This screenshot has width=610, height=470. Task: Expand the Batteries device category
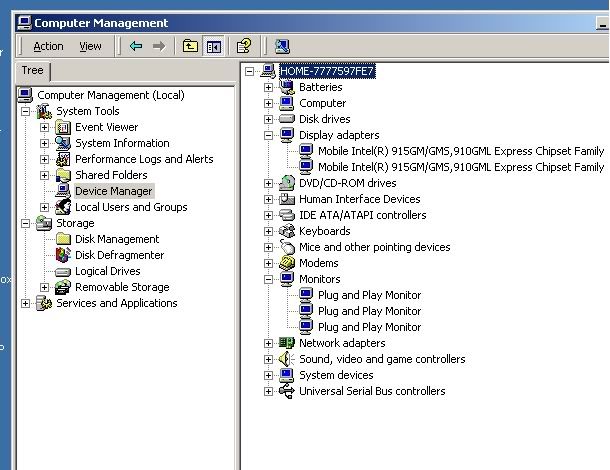(268, 87)
